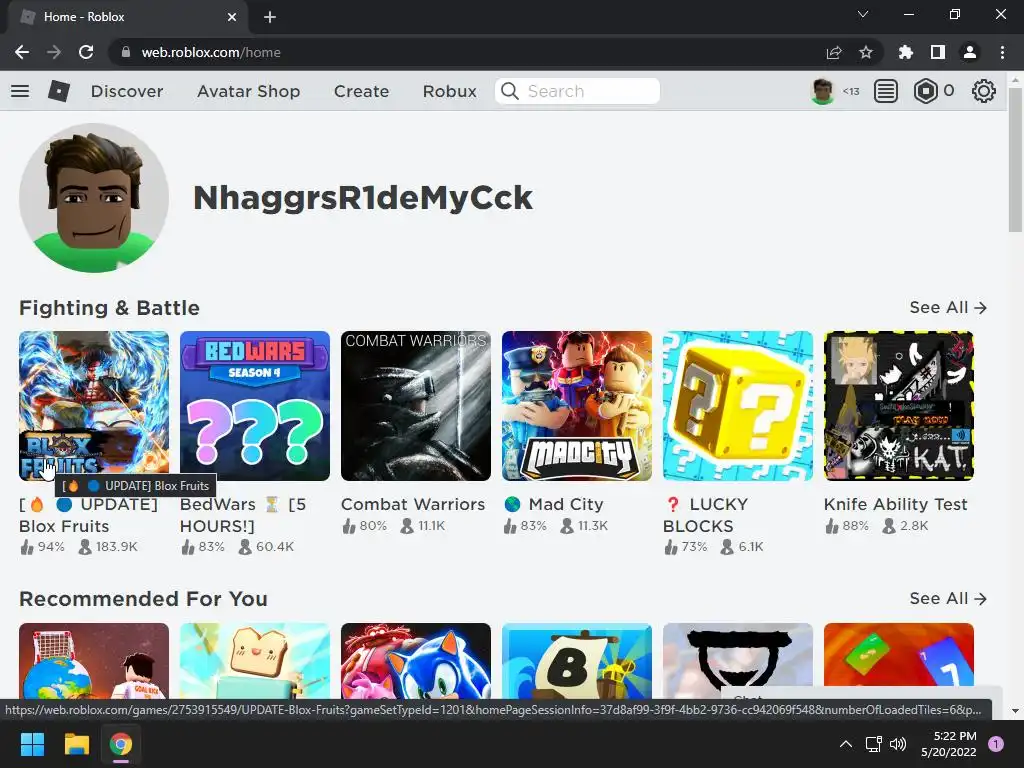The height and width of the screenshot is (768, 1024).
Task: Open the Discover page
Action: click(127, 91)
